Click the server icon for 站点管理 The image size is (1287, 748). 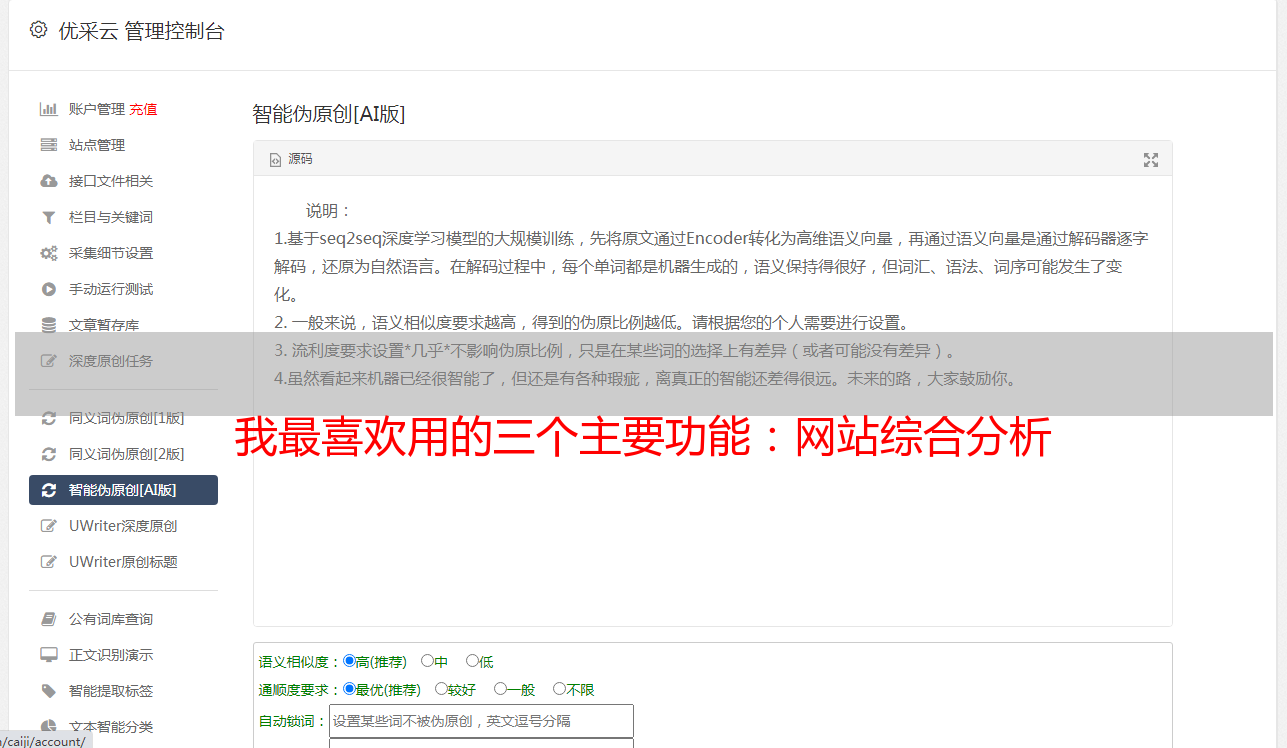click(48, 145)
